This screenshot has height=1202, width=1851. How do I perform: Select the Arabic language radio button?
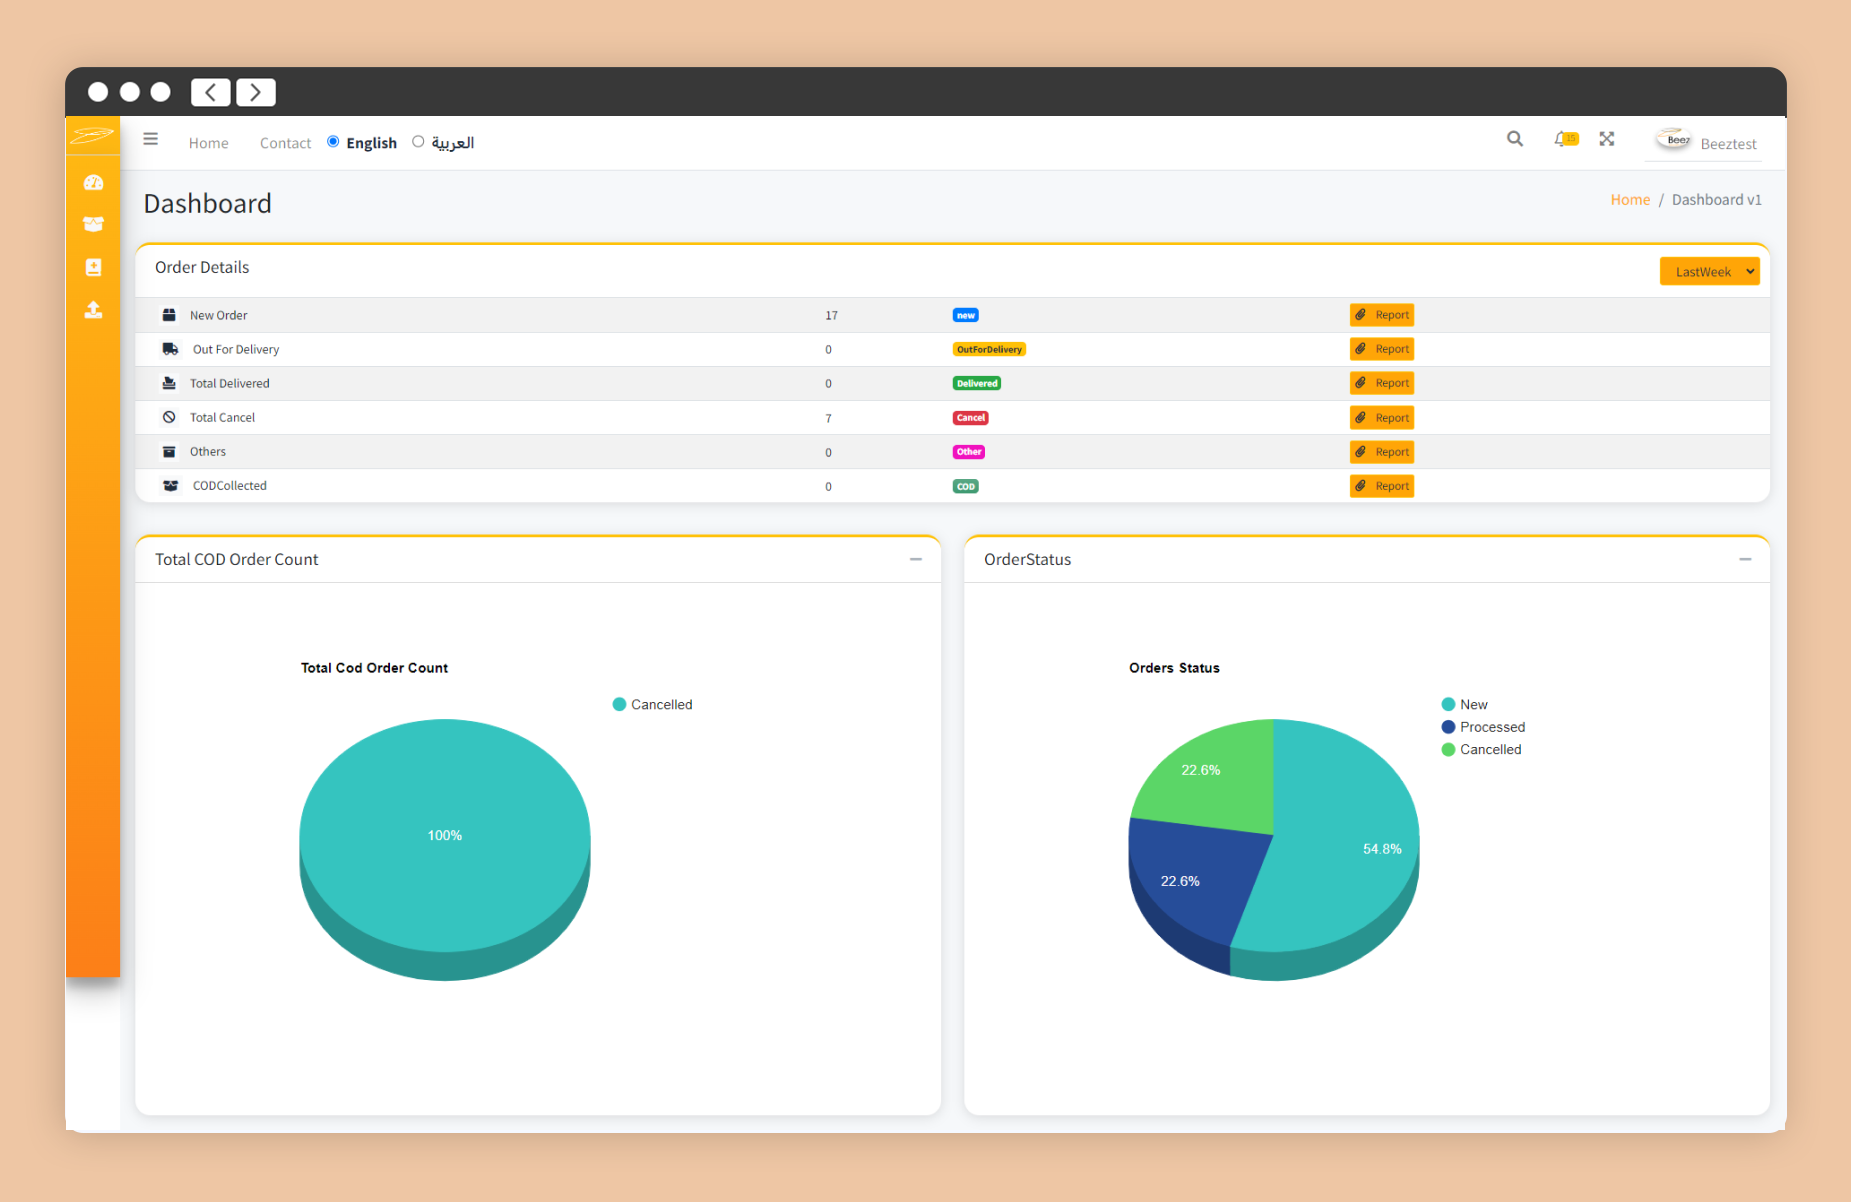(418, 142)
